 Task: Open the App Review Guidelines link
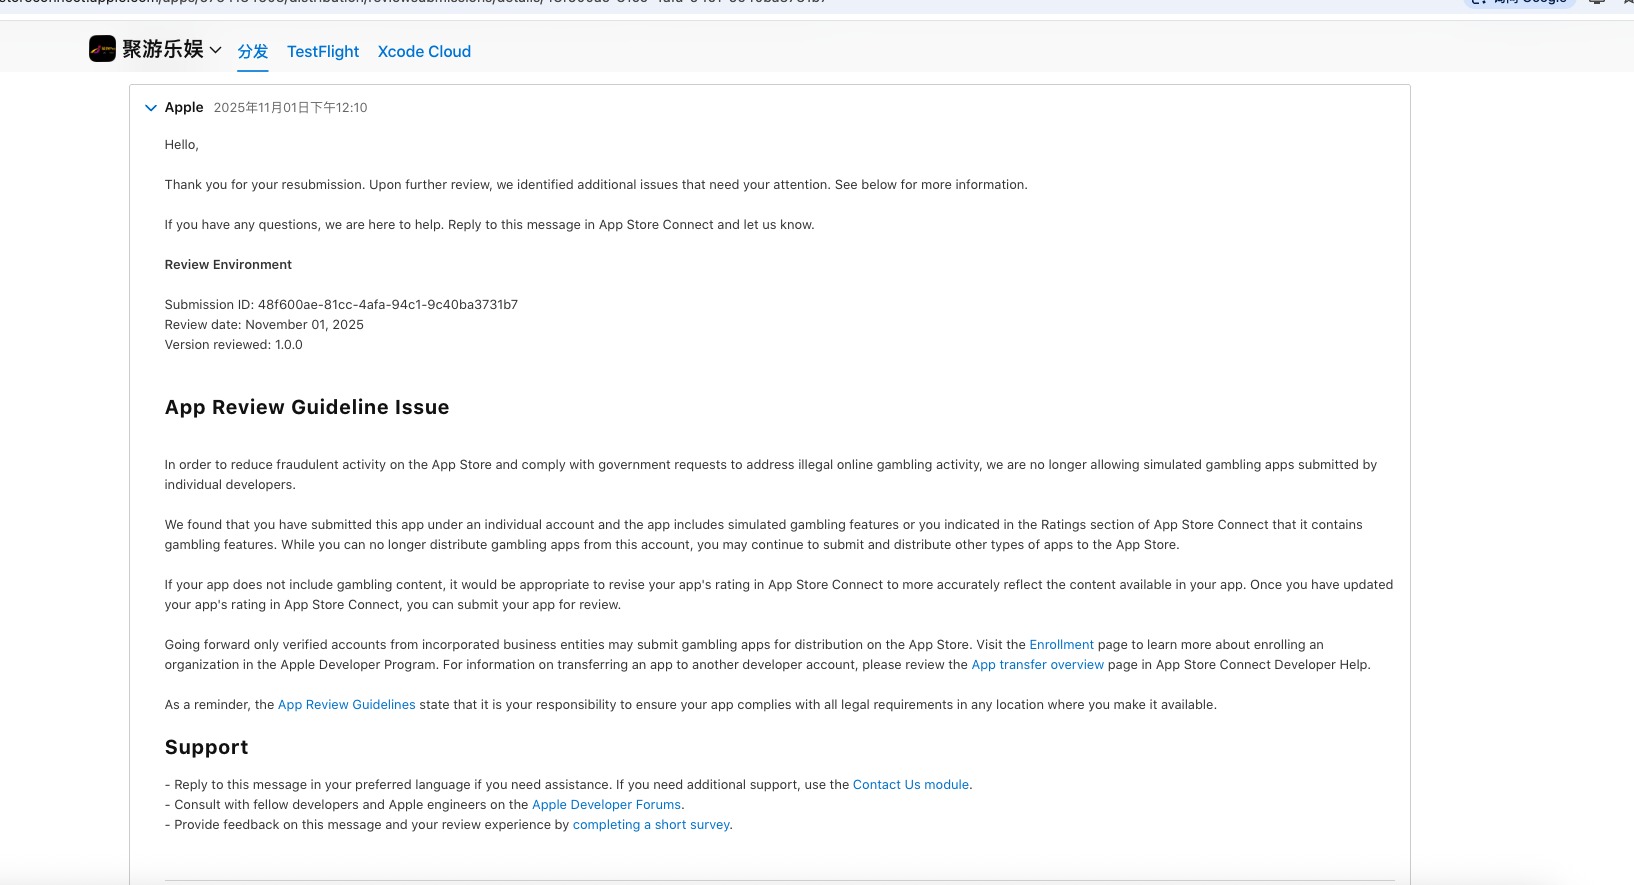coord(346,705)
